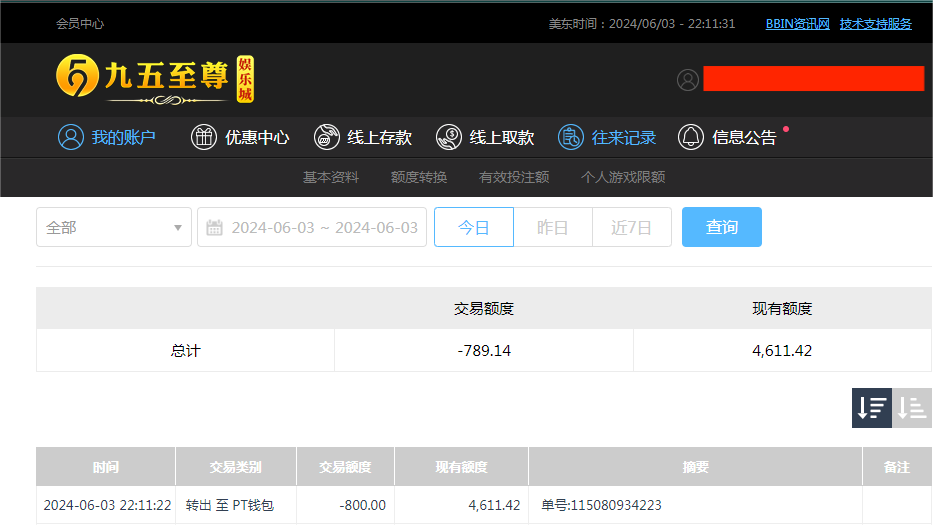This screenshot has height=525, width=933.
Task: Select the 昨日 date filter
Action: 553,227
